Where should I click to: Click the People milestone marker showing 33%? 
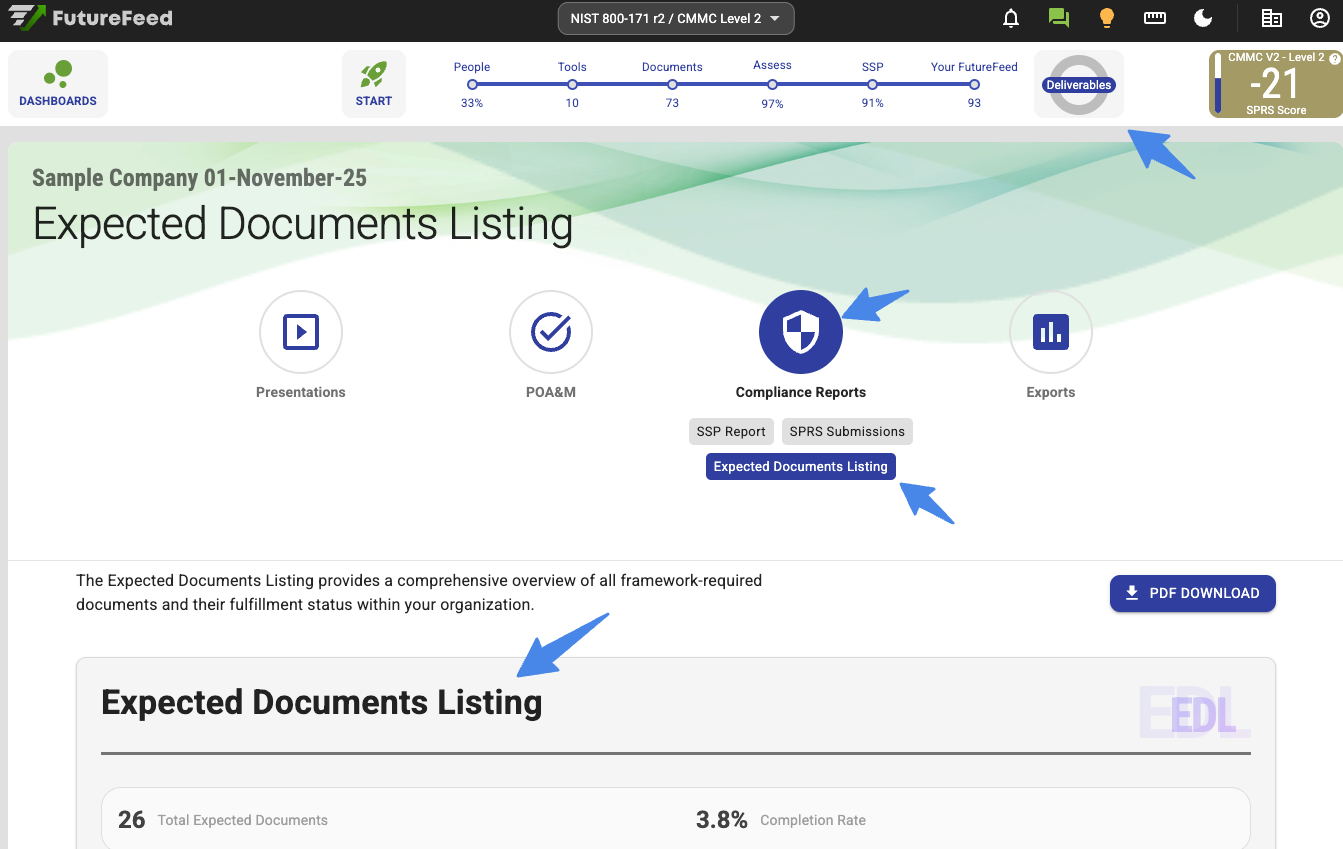471,84
